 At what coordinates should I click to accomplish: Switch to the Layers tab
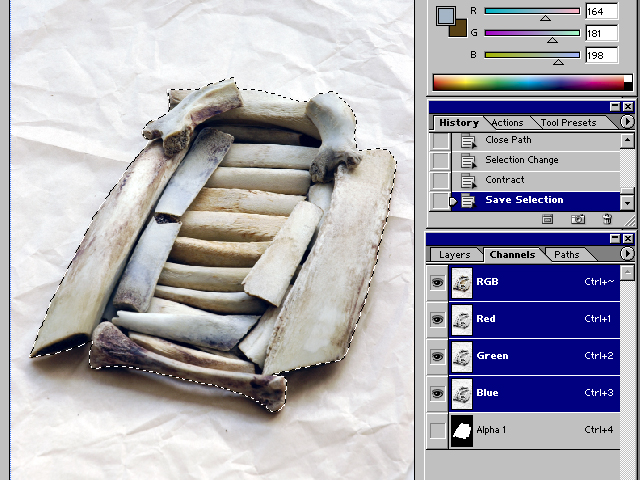pyautogui.click(x=455, y=255)
